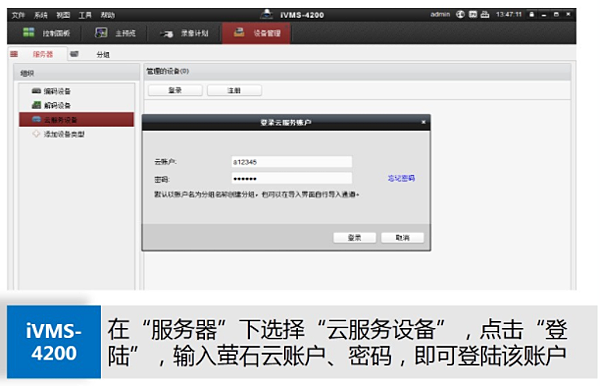The width and height of the screenshot is (600, 386).
Task: Click the 13:47:11 clock display
Action: [x=509, y=15]
